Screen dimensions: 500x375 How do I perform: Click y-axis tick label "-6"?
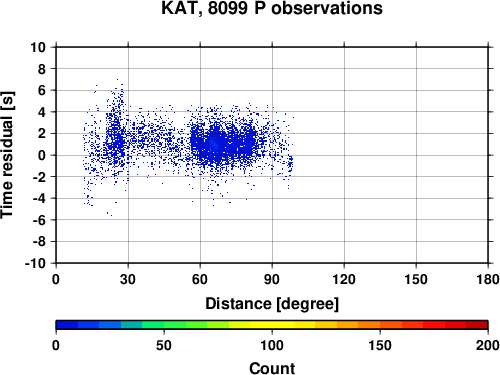point(39,220)
